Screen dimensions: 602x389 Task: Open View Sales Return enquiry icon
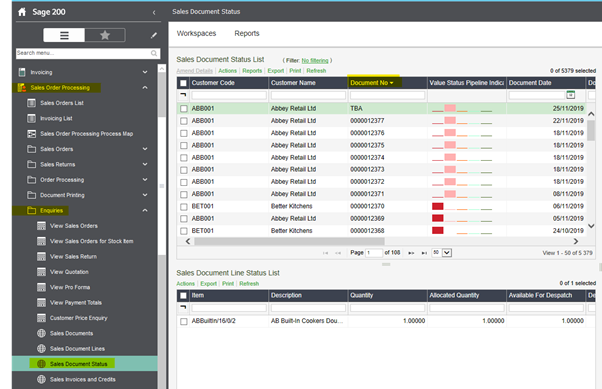[x=41, y=257]
